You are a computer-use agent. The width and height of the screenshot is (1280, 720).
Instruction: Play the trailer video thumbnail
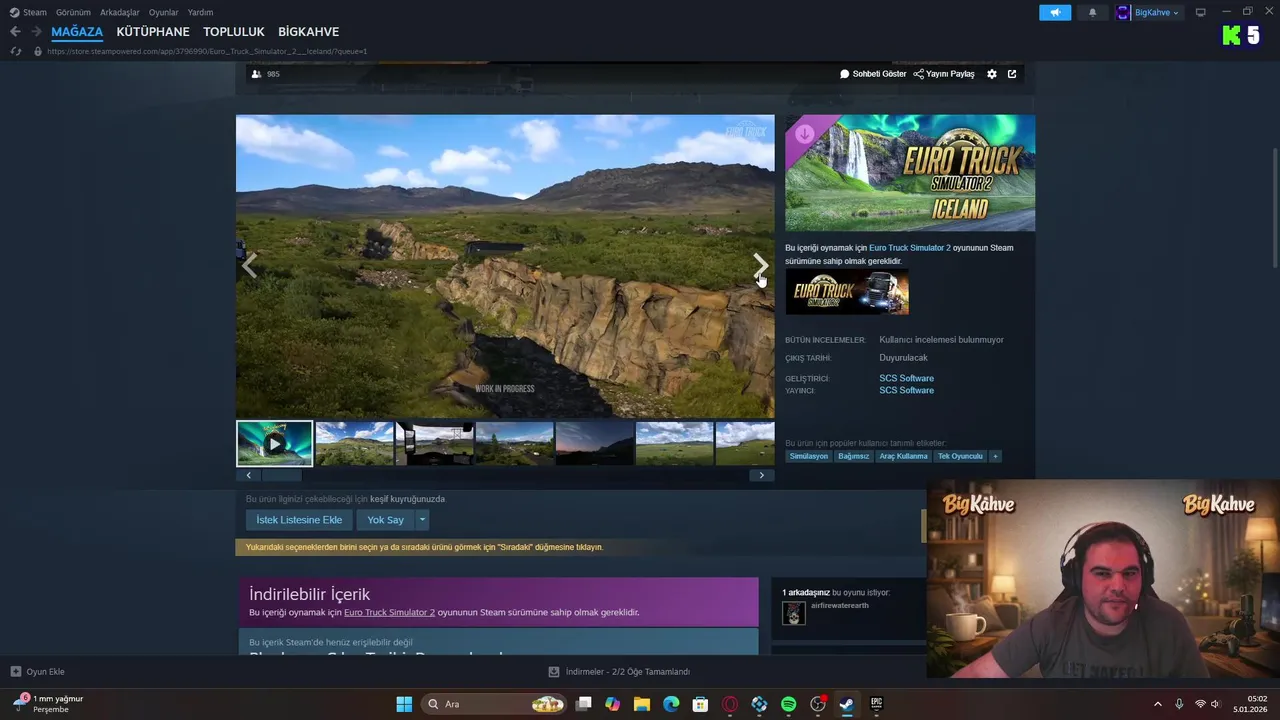point(274,444)
